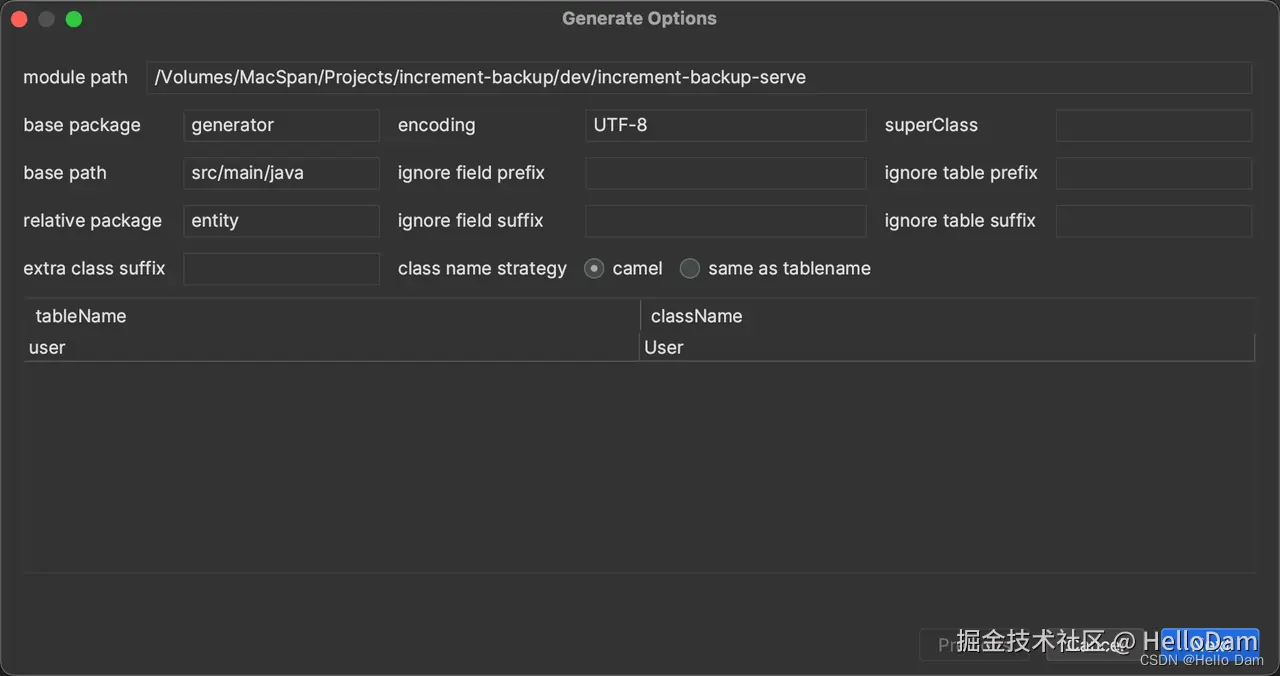Viewport: 1280px width, 676px height.
Task: Click the ignore field suffix input
Action: point(725,221)
